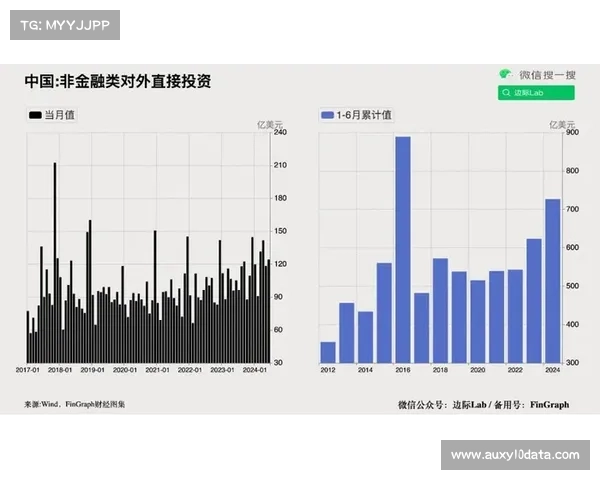Click the 900 y-axis value on right chart

572,132
